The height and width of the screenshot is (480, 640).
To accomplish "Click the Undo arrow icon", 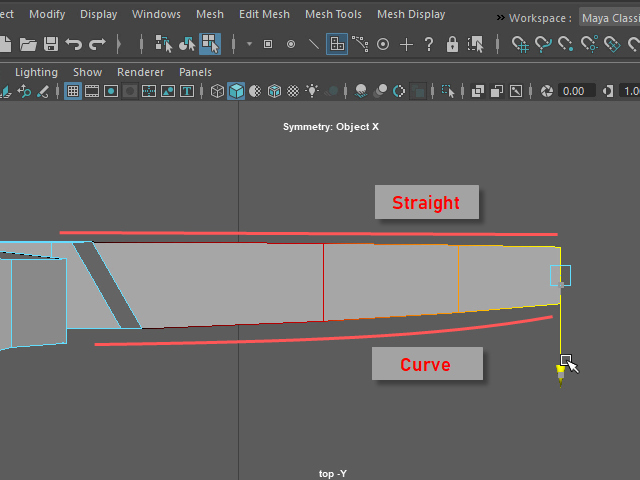I will coord(74,44).
